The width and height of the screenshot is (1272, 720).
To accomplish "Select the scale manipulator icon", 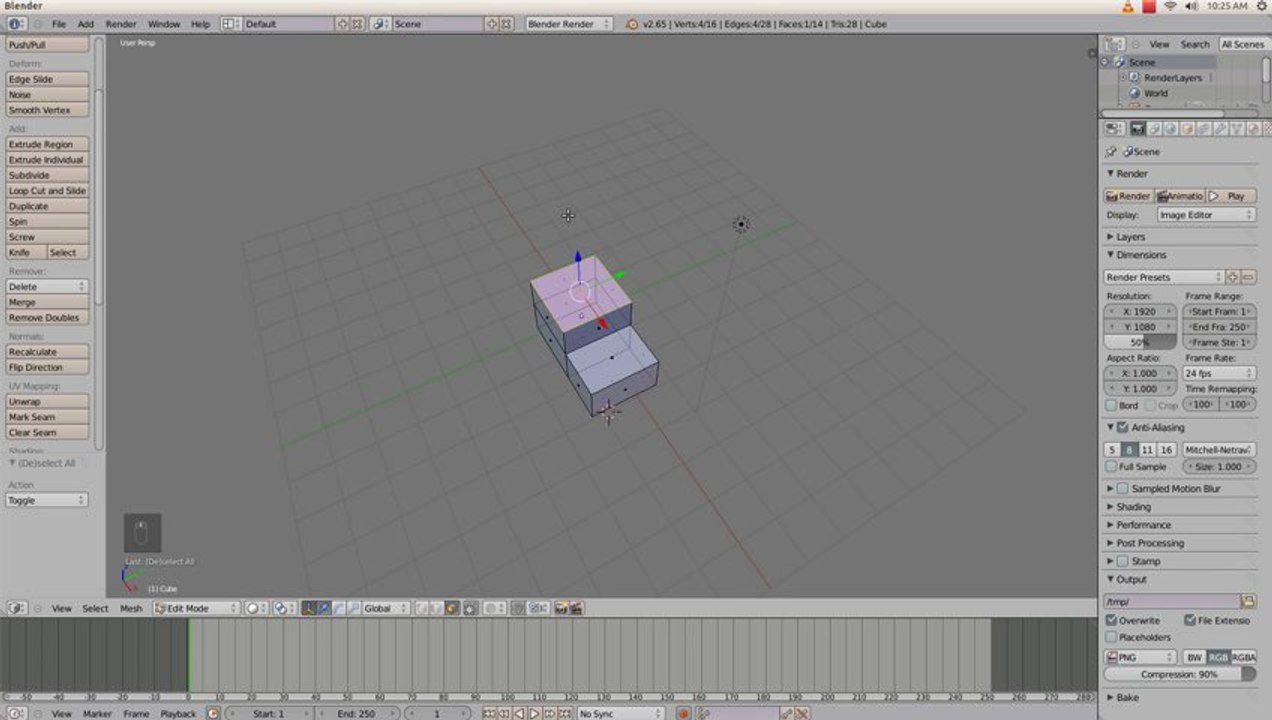I will tap(352, 608).
